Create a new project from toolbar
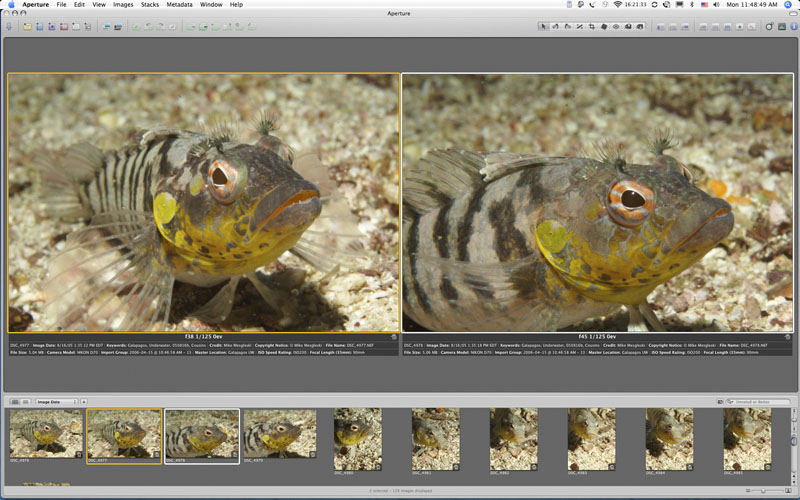This screenshot has width=800, height=500. pyautogui.click(x=25, y=26)
